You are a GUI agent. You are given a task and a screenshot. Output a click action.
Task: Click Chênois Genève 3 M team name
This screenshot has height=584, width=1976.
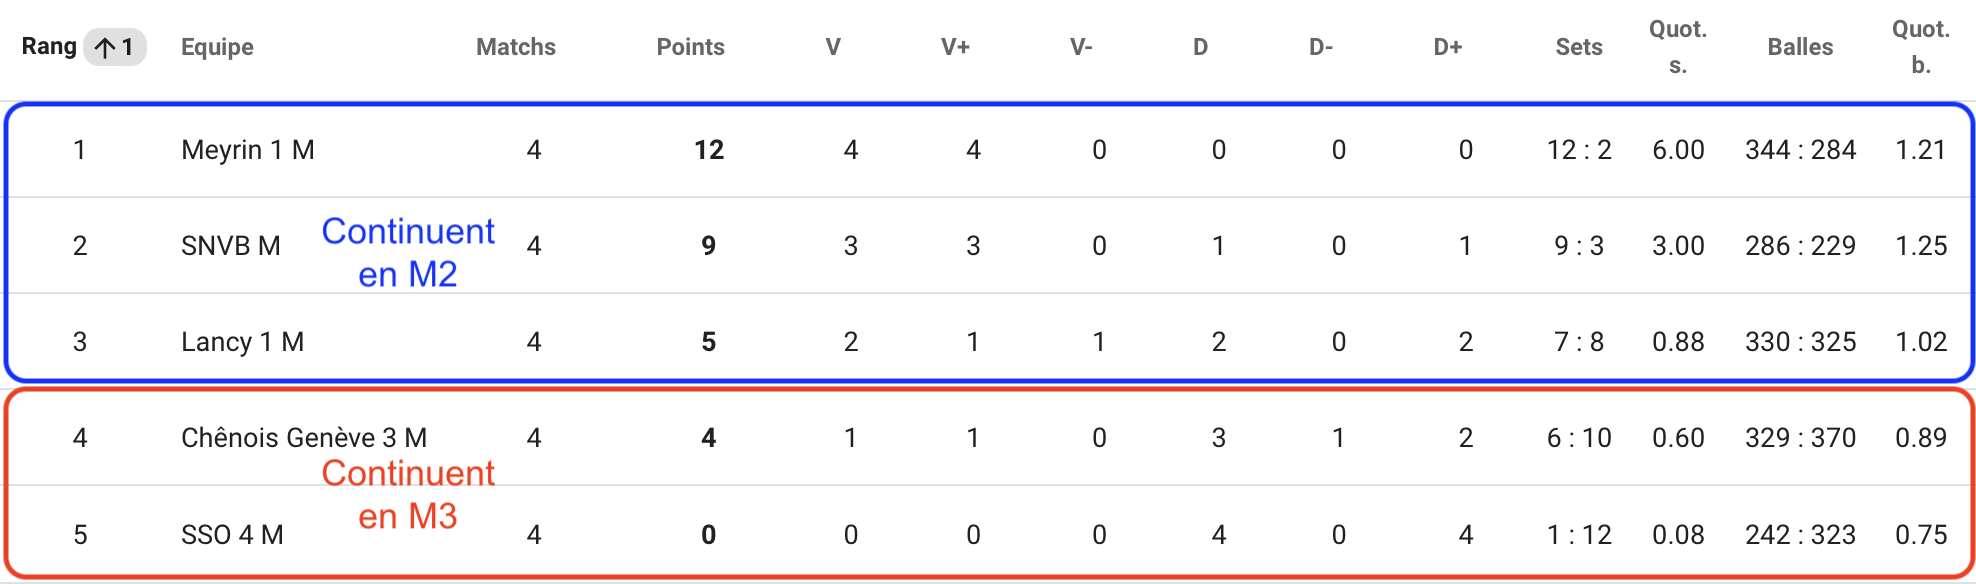click(x=304, y=438)
